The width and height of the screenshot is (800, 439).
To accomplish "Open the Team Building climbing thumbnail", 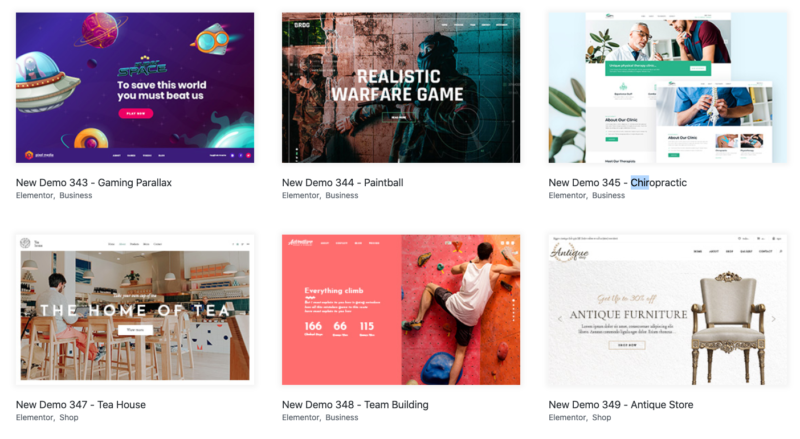I will (x=401, y=310).
